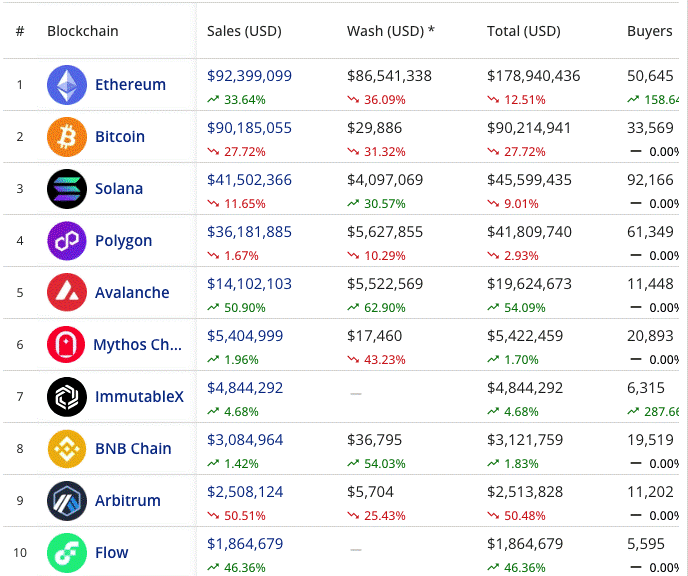
Task: Click the Flow logo icon
Action: [x=67, y=553]
